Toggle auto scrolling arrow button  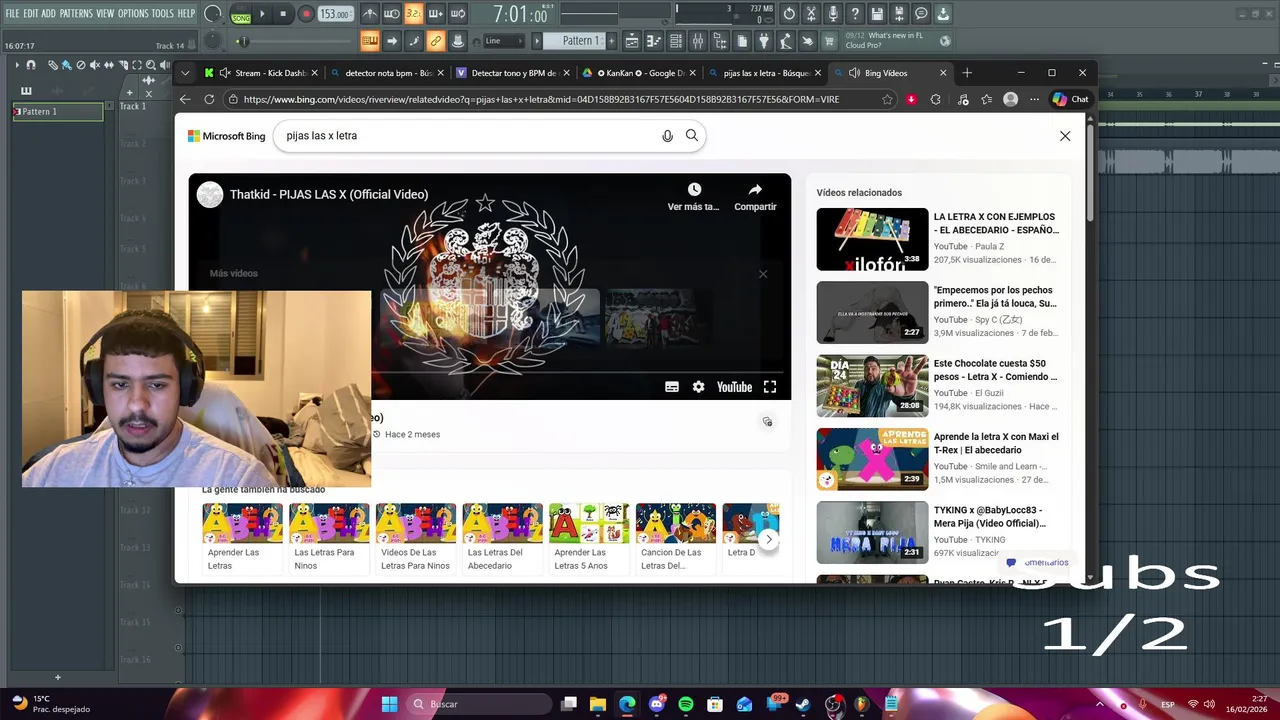coord(392,41)
